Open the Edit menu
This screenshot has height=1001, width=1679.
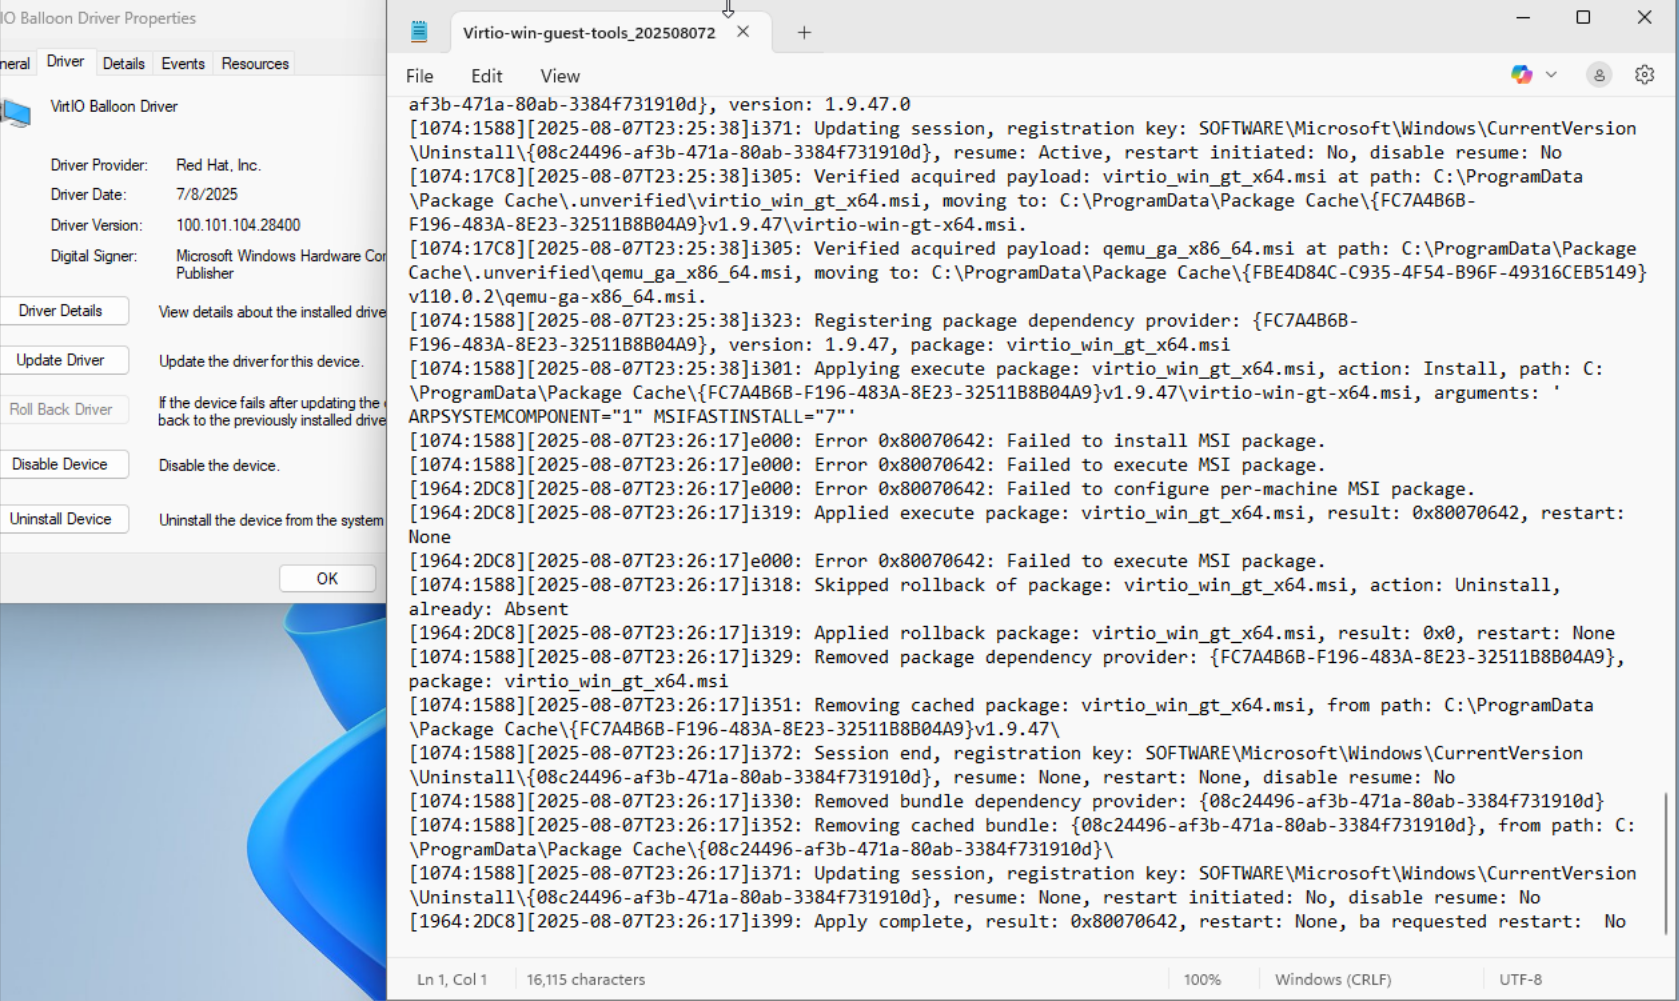487,76
